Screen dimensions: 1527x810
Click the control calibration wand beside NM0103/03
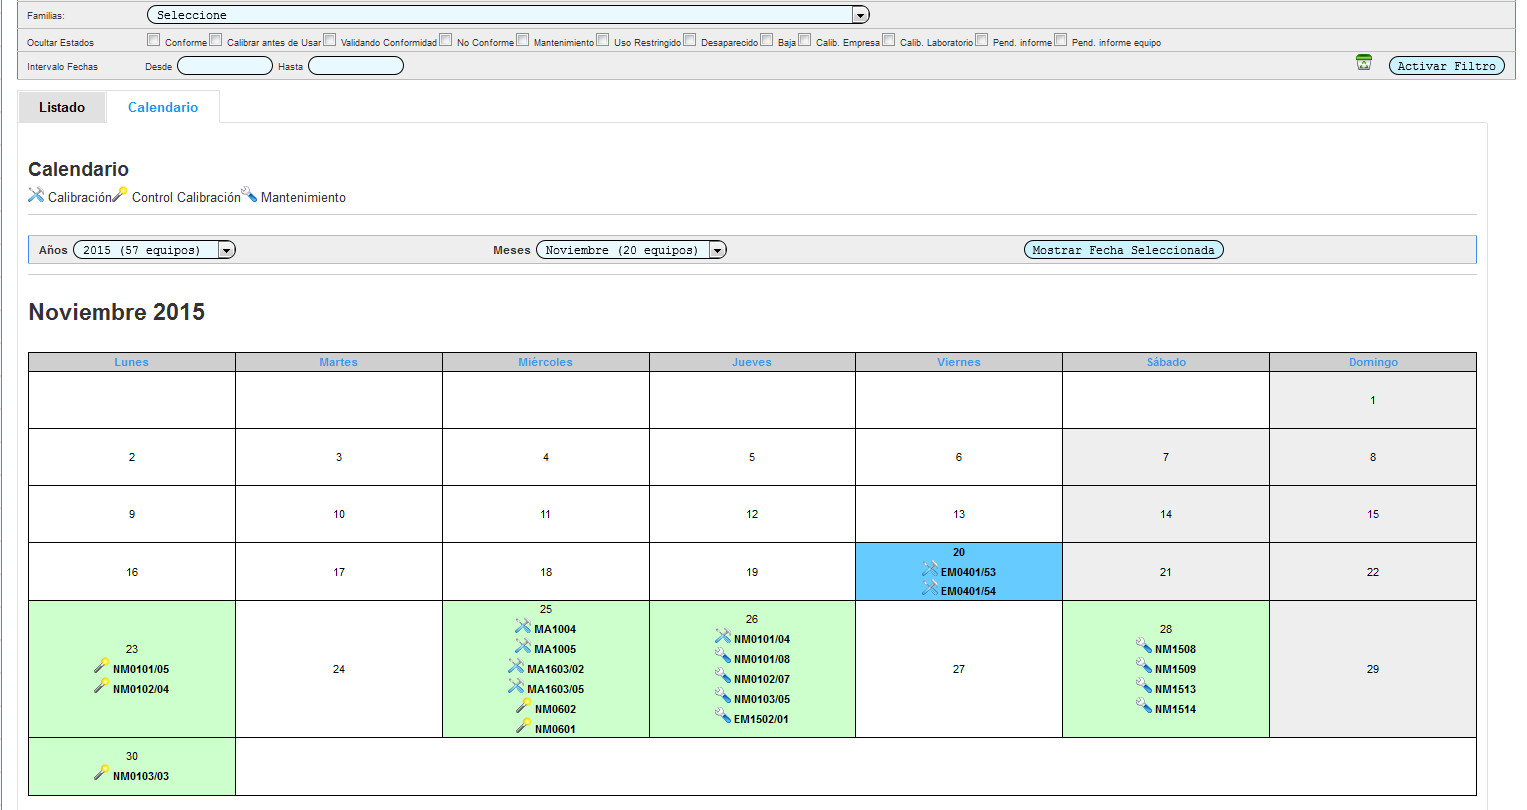[x=102, y=773]
